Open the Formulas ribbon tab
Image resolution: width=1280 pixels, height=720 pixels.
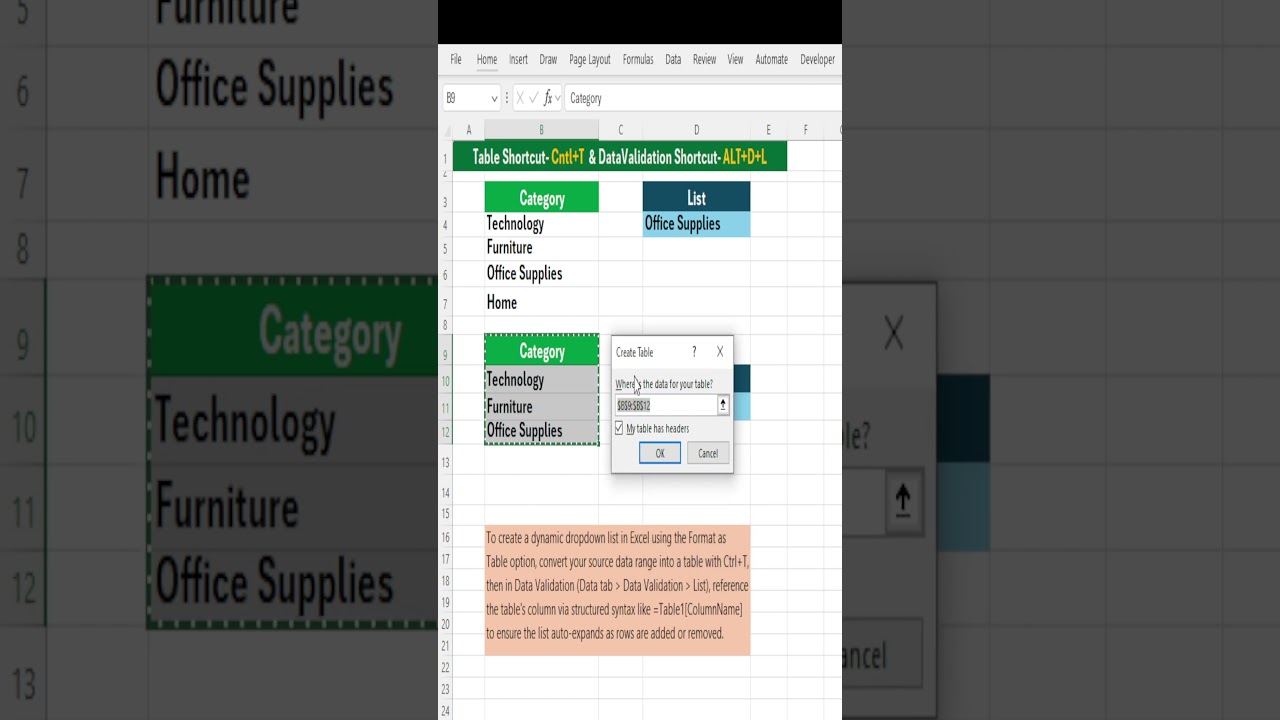[x=638, y=59]
